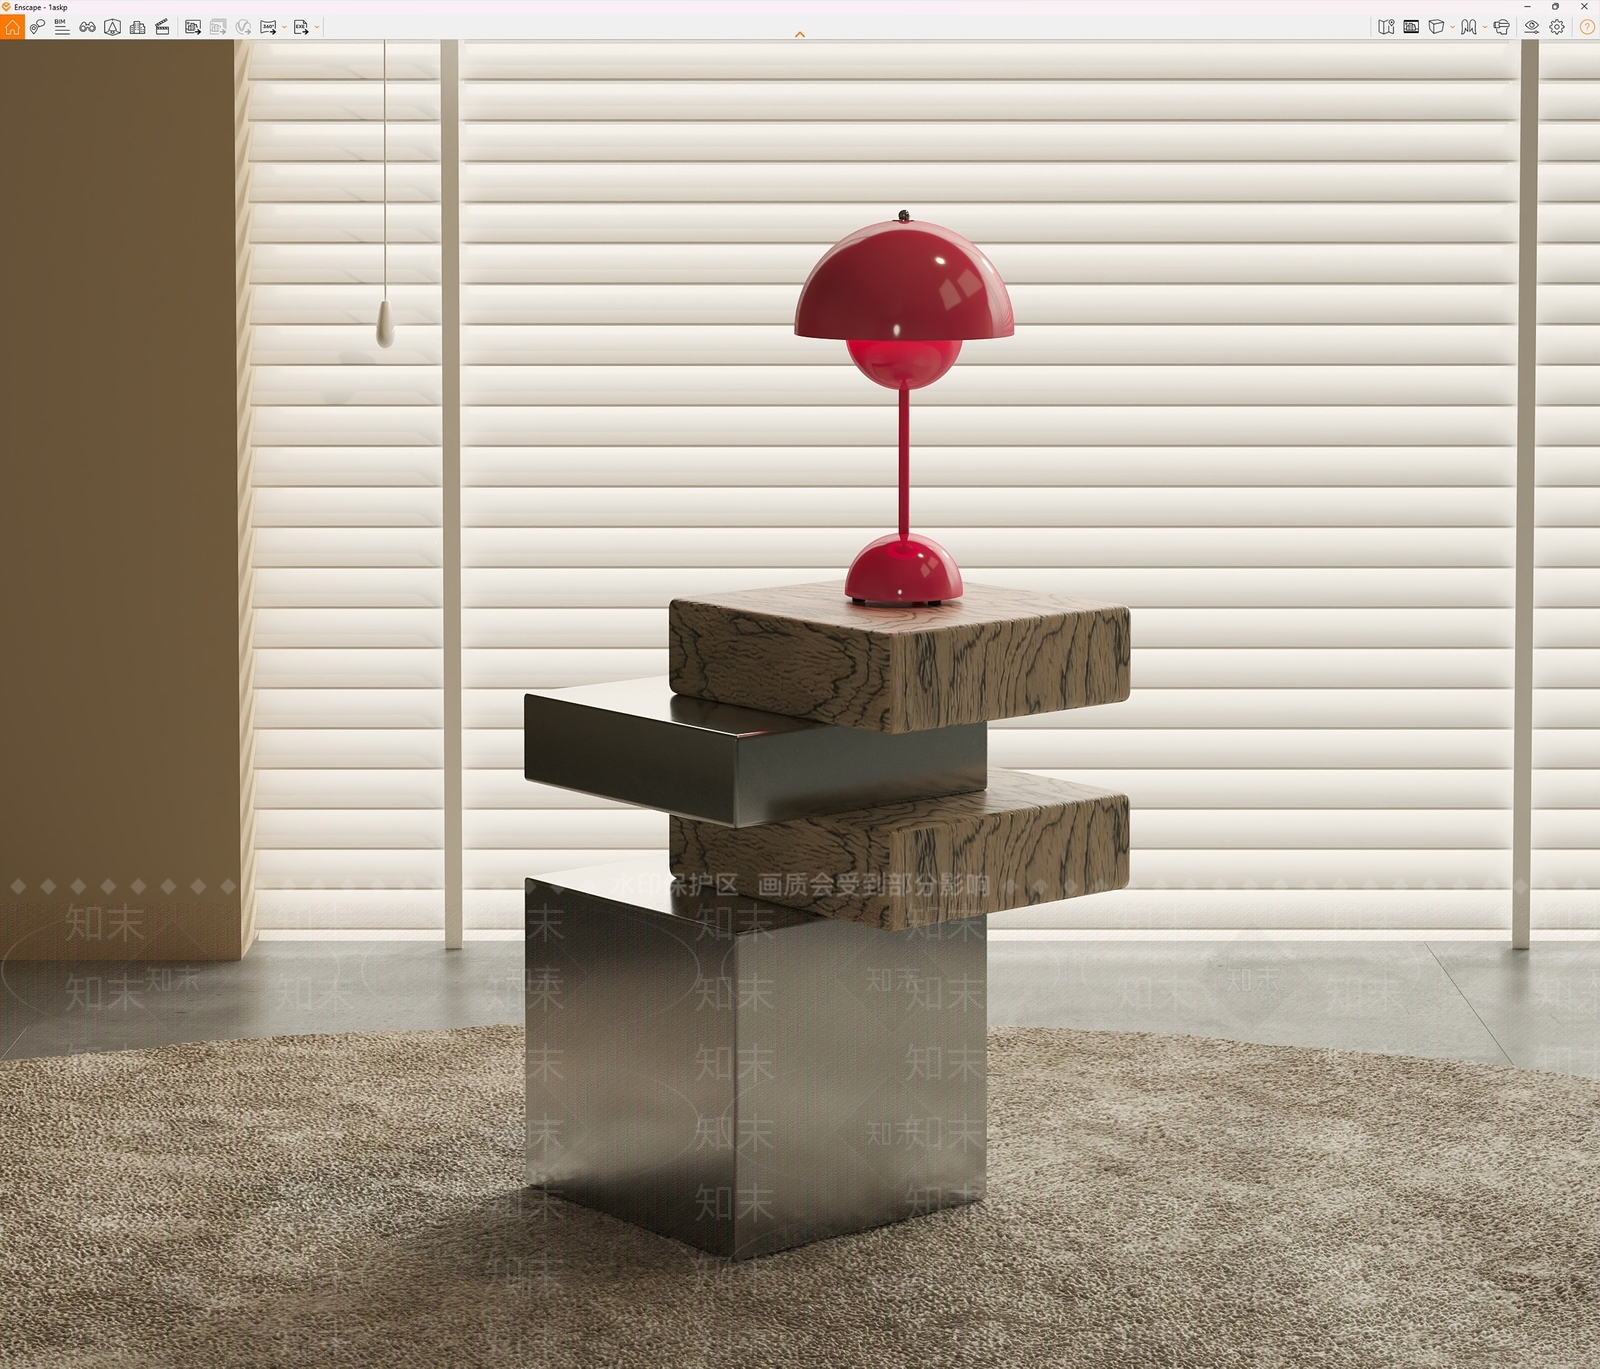Image resolution: width=1600 pixels, height=1369 pixels.
Task: Expand the 360 panorama export options
Action: point(284,27)
